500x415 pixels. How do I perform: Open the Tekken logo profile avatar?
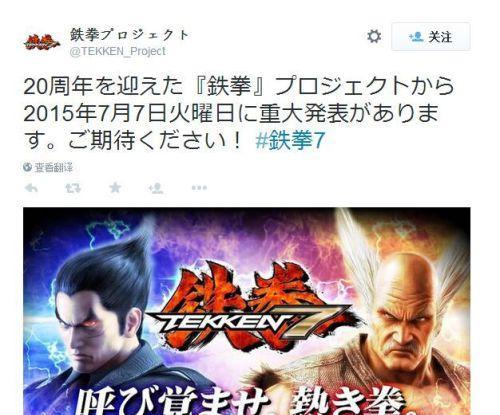41,42
